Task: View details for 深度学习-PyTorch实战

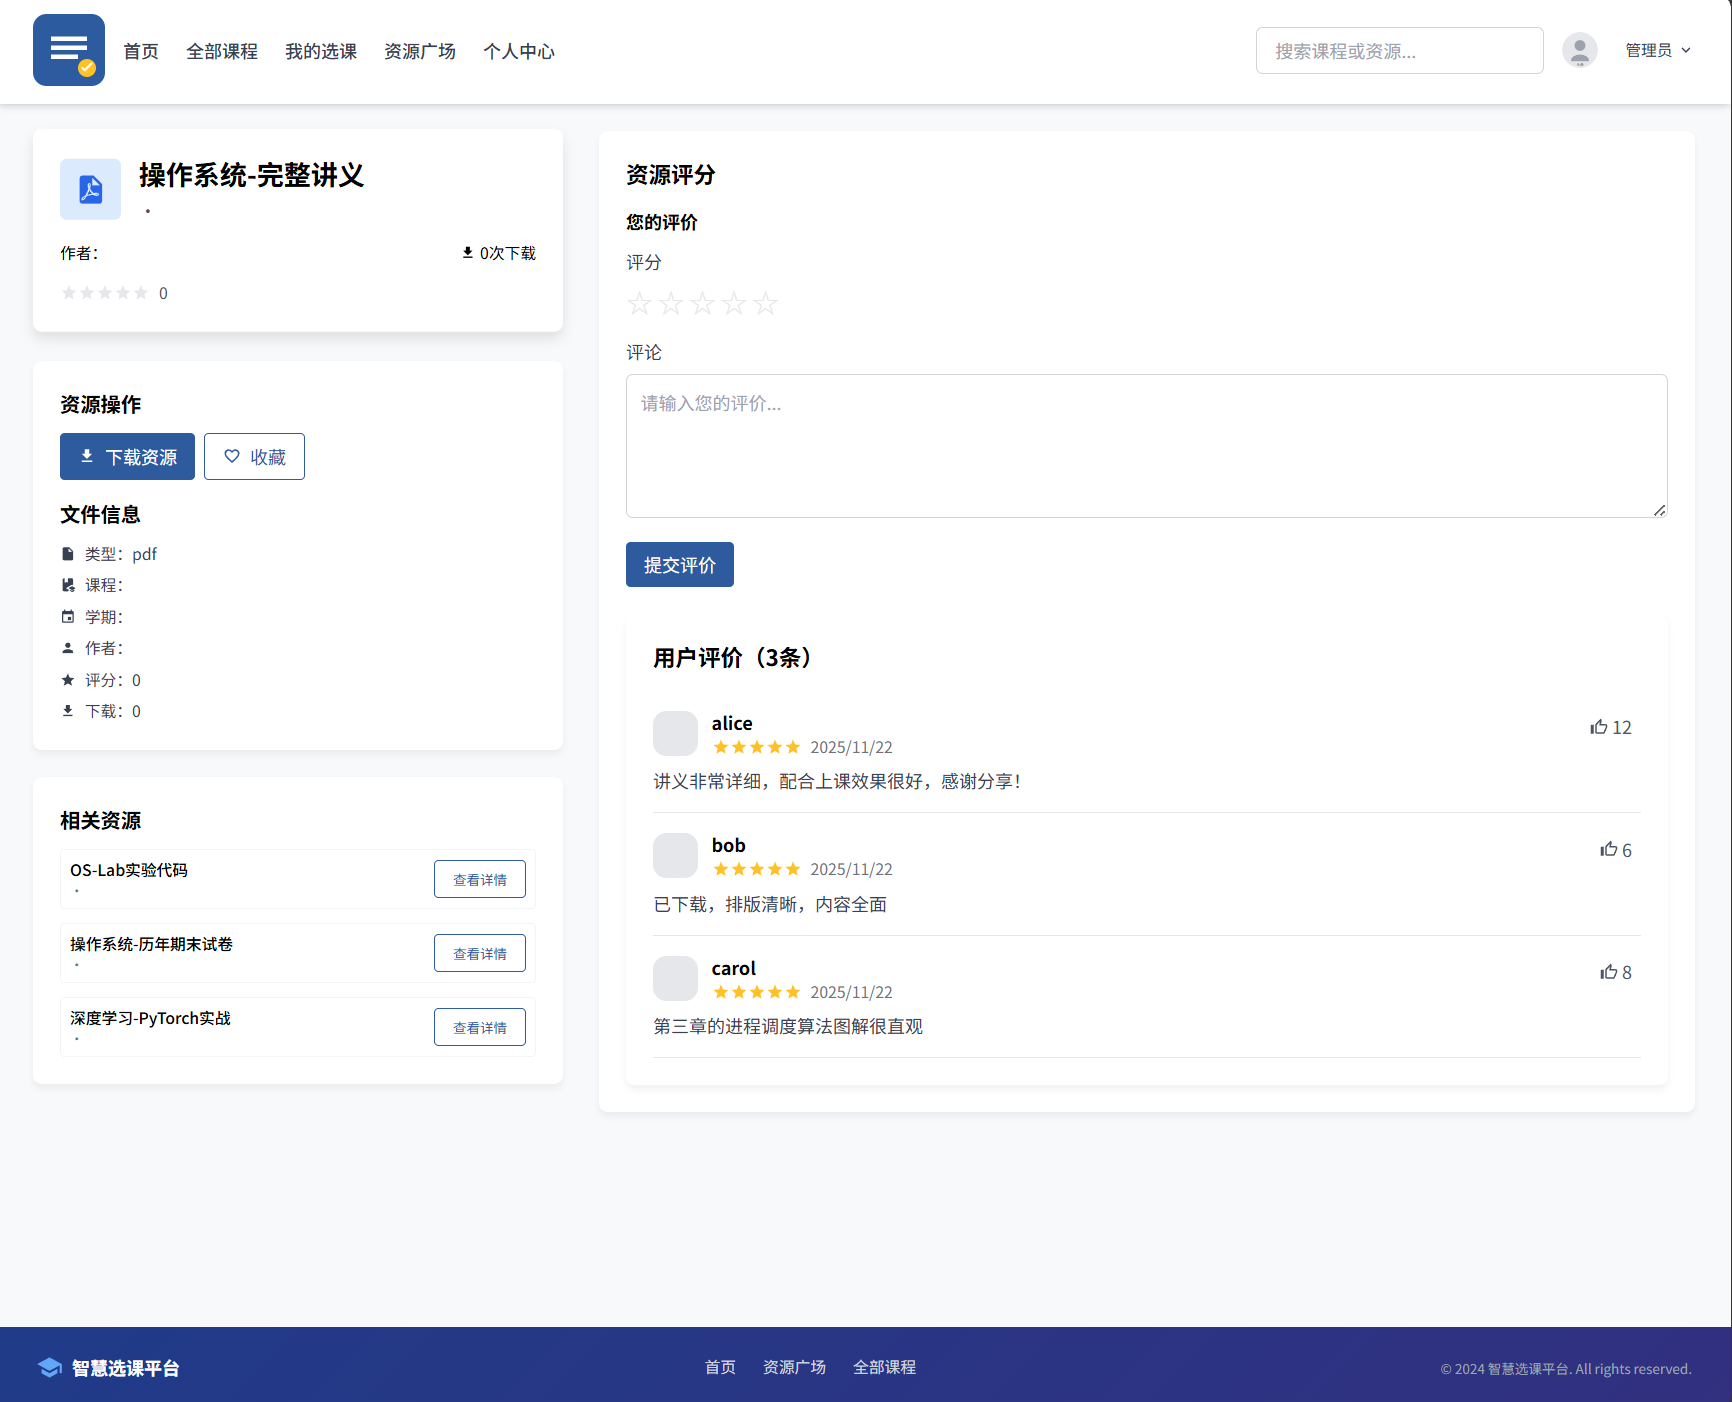Action: tap(480, 1027)
